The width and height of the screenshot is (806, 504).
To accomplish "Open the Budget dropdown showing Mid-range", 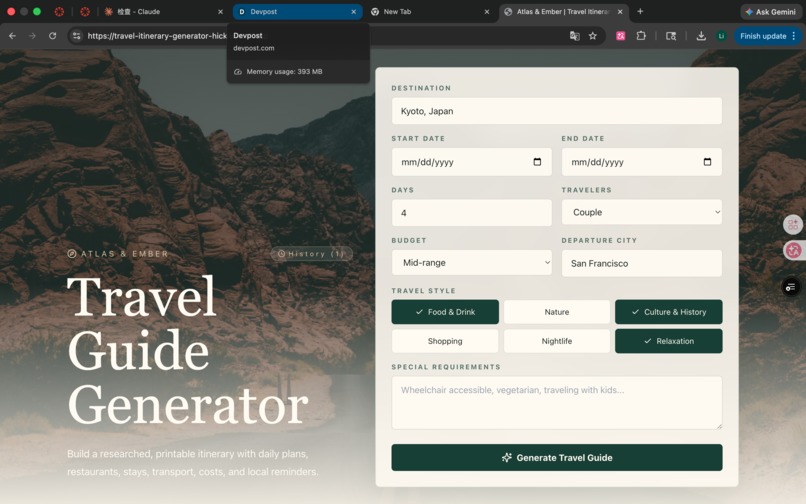I will [471, 263].
